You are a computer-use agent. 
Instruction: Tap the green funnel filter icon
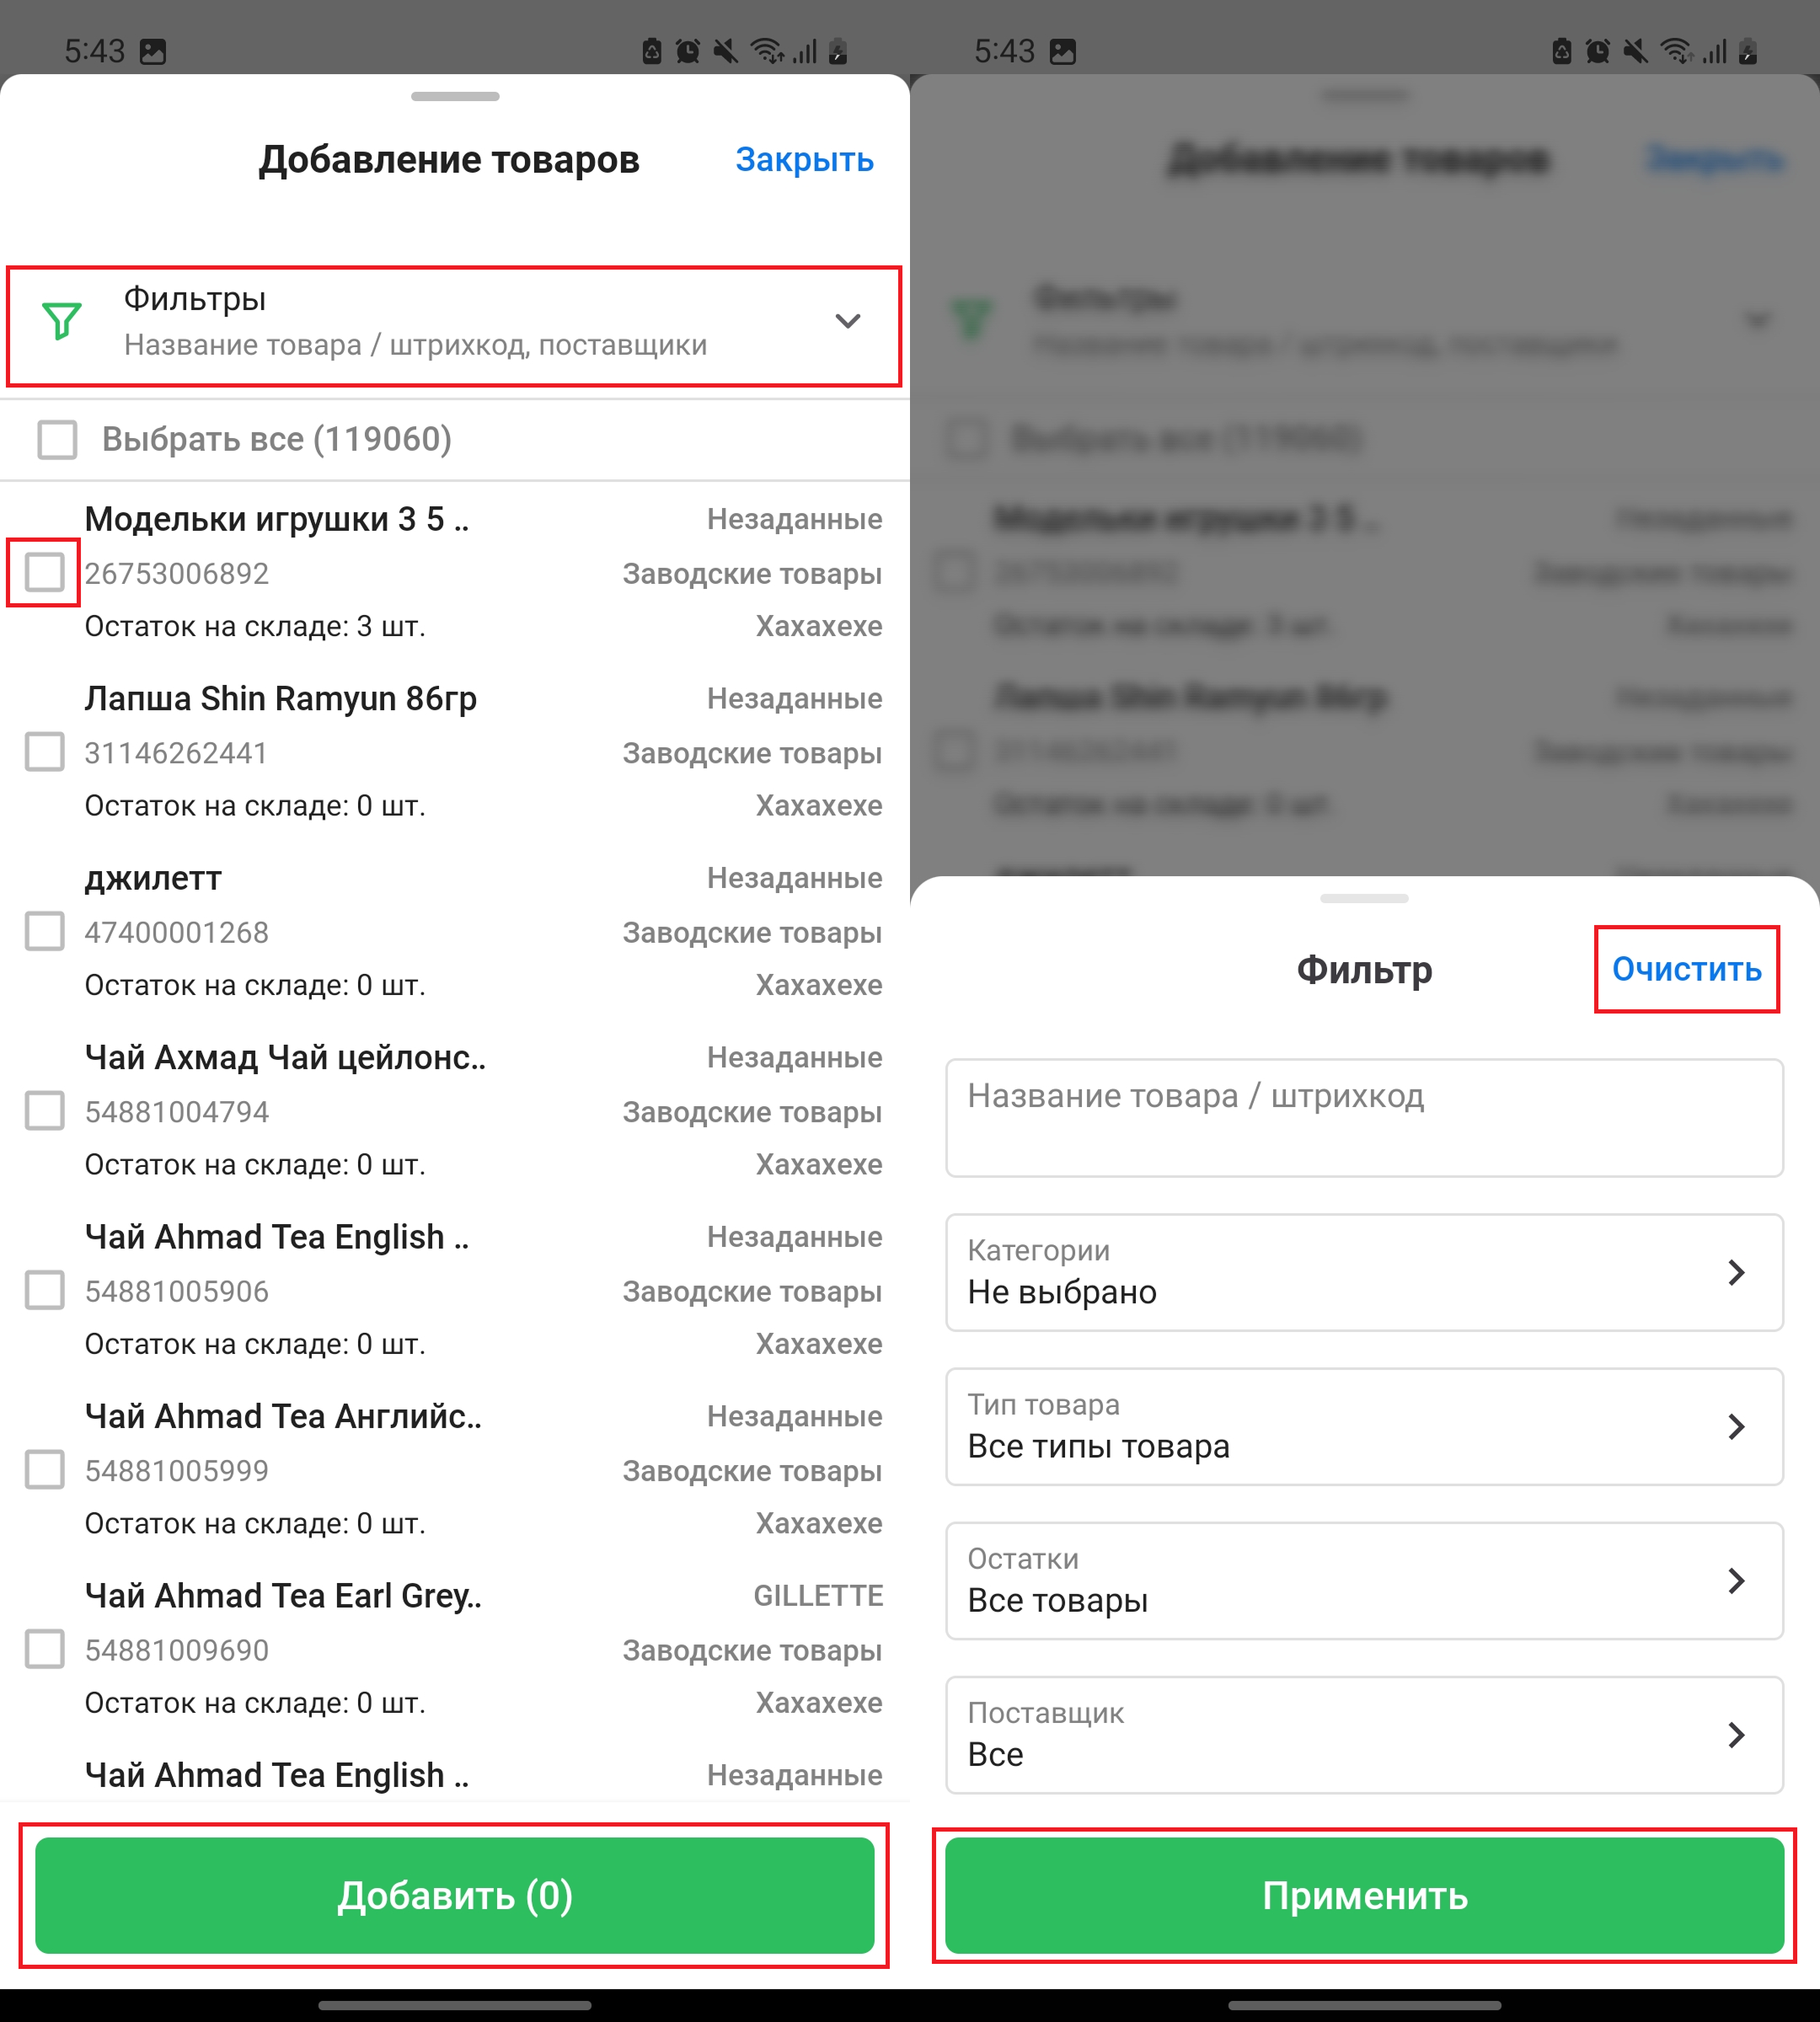click(62, 321)
